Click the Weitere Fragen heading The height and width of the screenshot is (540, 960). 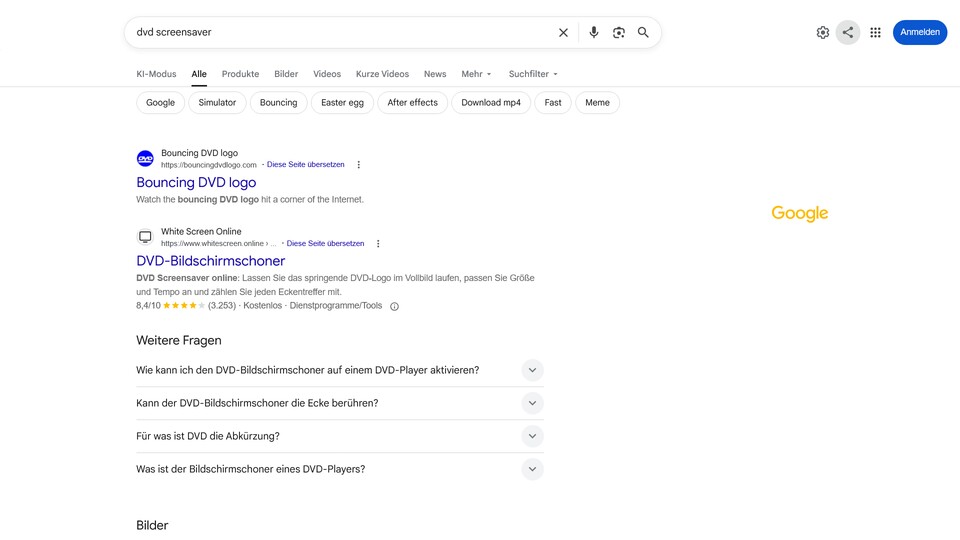179,340
